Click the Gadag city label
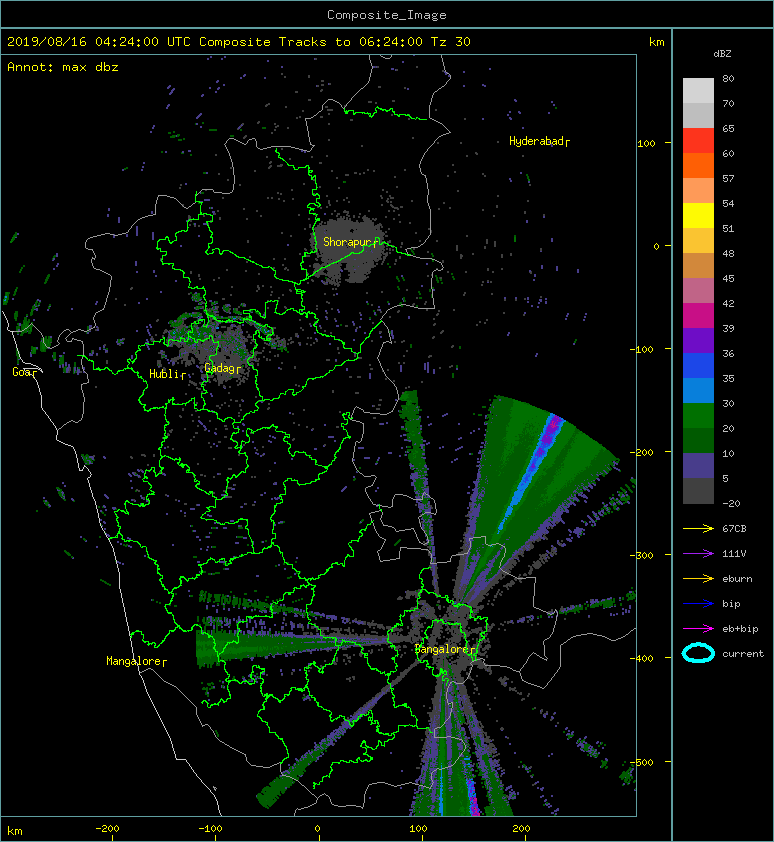The width and height of the screenshot is (774, 842). [222, 368]
